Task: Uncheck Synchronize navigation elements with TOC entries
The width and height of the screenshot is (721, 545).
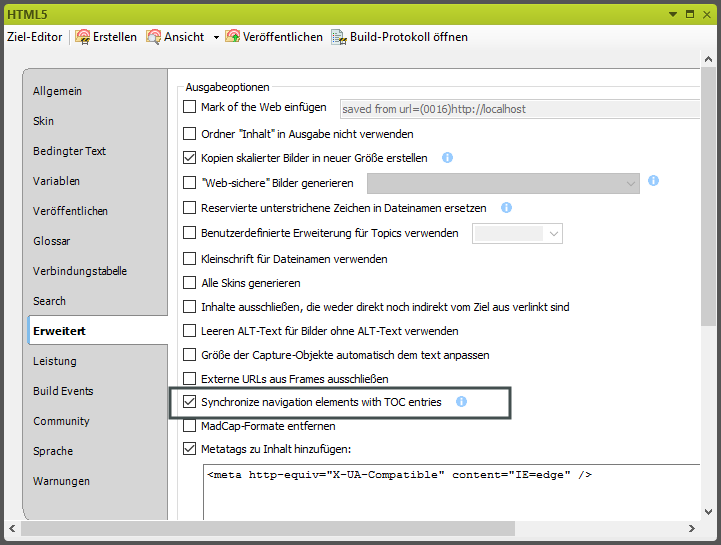Action: [190, 402]
